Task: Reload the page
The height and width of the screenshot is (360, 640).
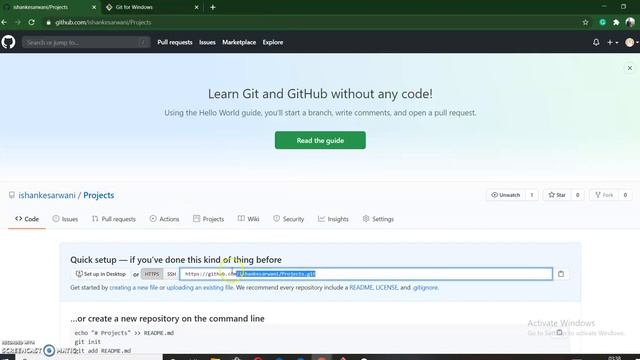Action: 31,22
